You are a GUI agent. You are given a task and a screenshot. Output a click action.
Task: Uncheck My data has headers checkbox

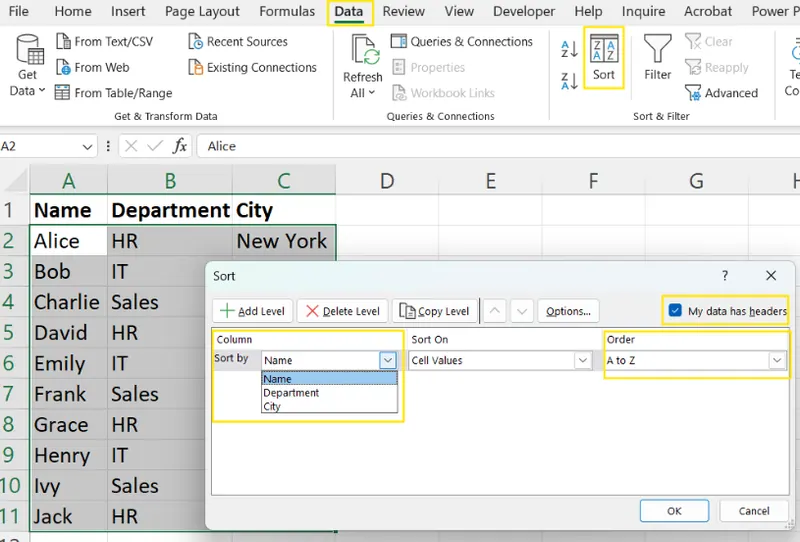tap(675, 311)
